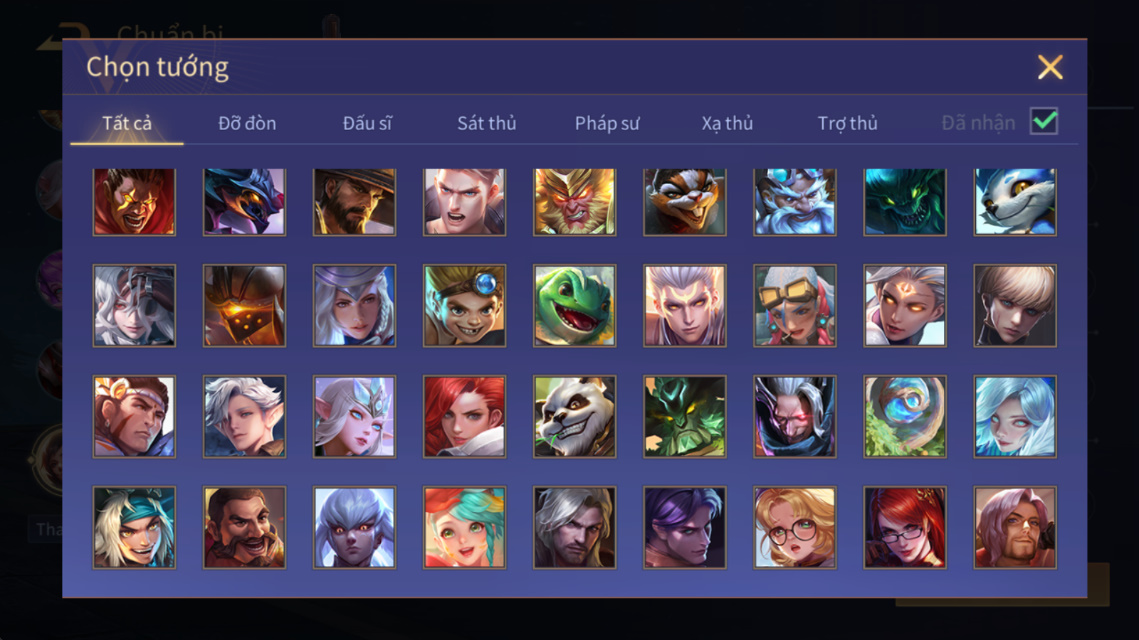Image resolution: width=1139 pixels, height=640 pixels.
Task: Select the teal-haired girl with red hat
Action: pos(464,527)
